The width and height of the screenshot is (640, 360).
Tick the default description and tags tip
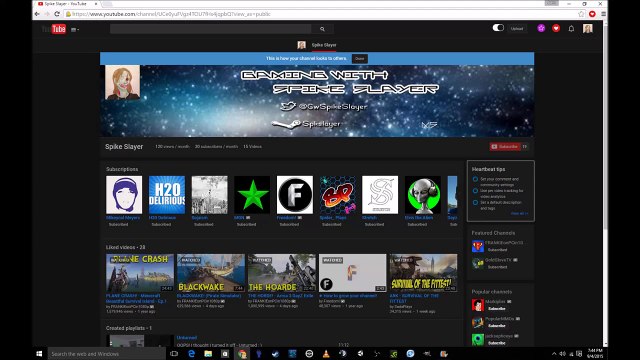(475, 202)
